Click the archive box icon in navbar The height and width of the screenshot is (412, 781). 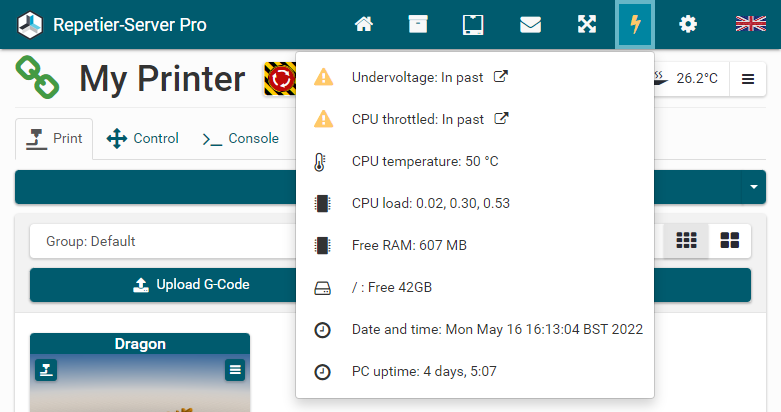pyautogui.click(x=418, y=24)
